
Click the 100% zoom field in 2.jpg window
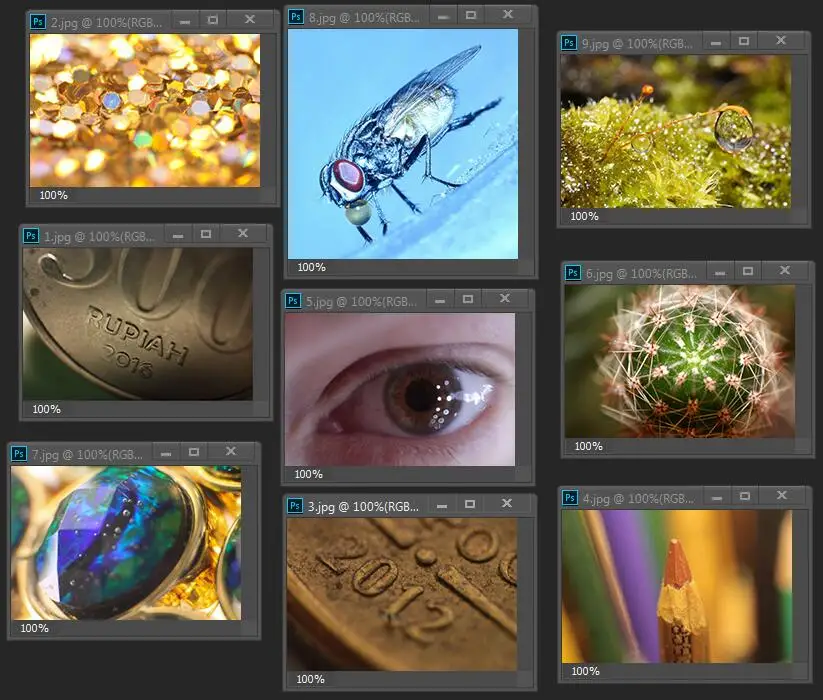54,195
